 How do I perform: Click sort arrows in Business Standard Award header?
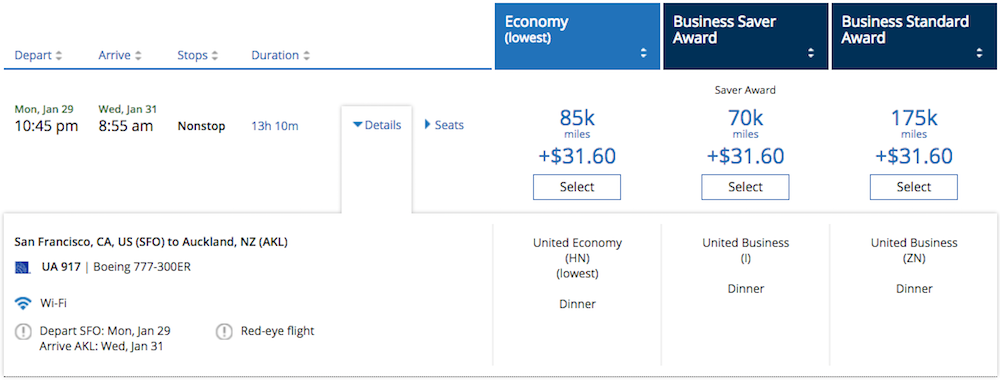tap(980, 54)
